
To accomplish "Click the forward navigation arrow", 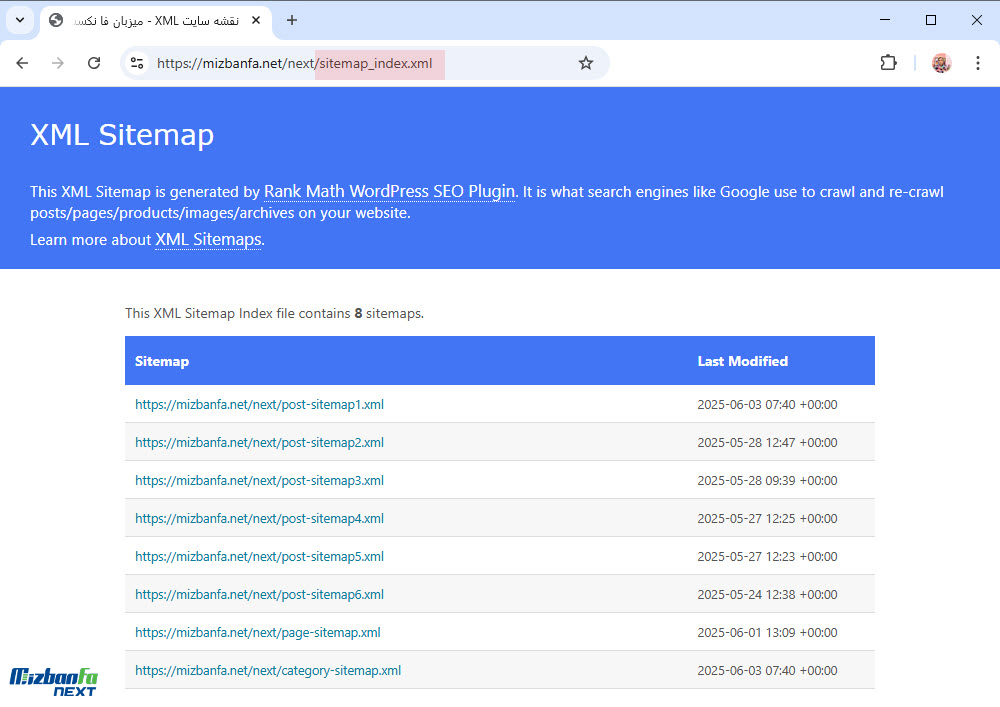I will pyautogui.click(x=58, y=63).
